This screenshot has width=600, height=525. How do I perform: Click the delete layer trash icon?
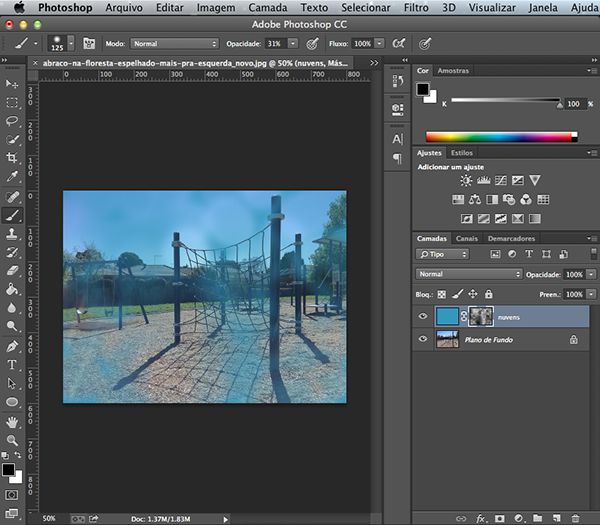coord(575,518)
